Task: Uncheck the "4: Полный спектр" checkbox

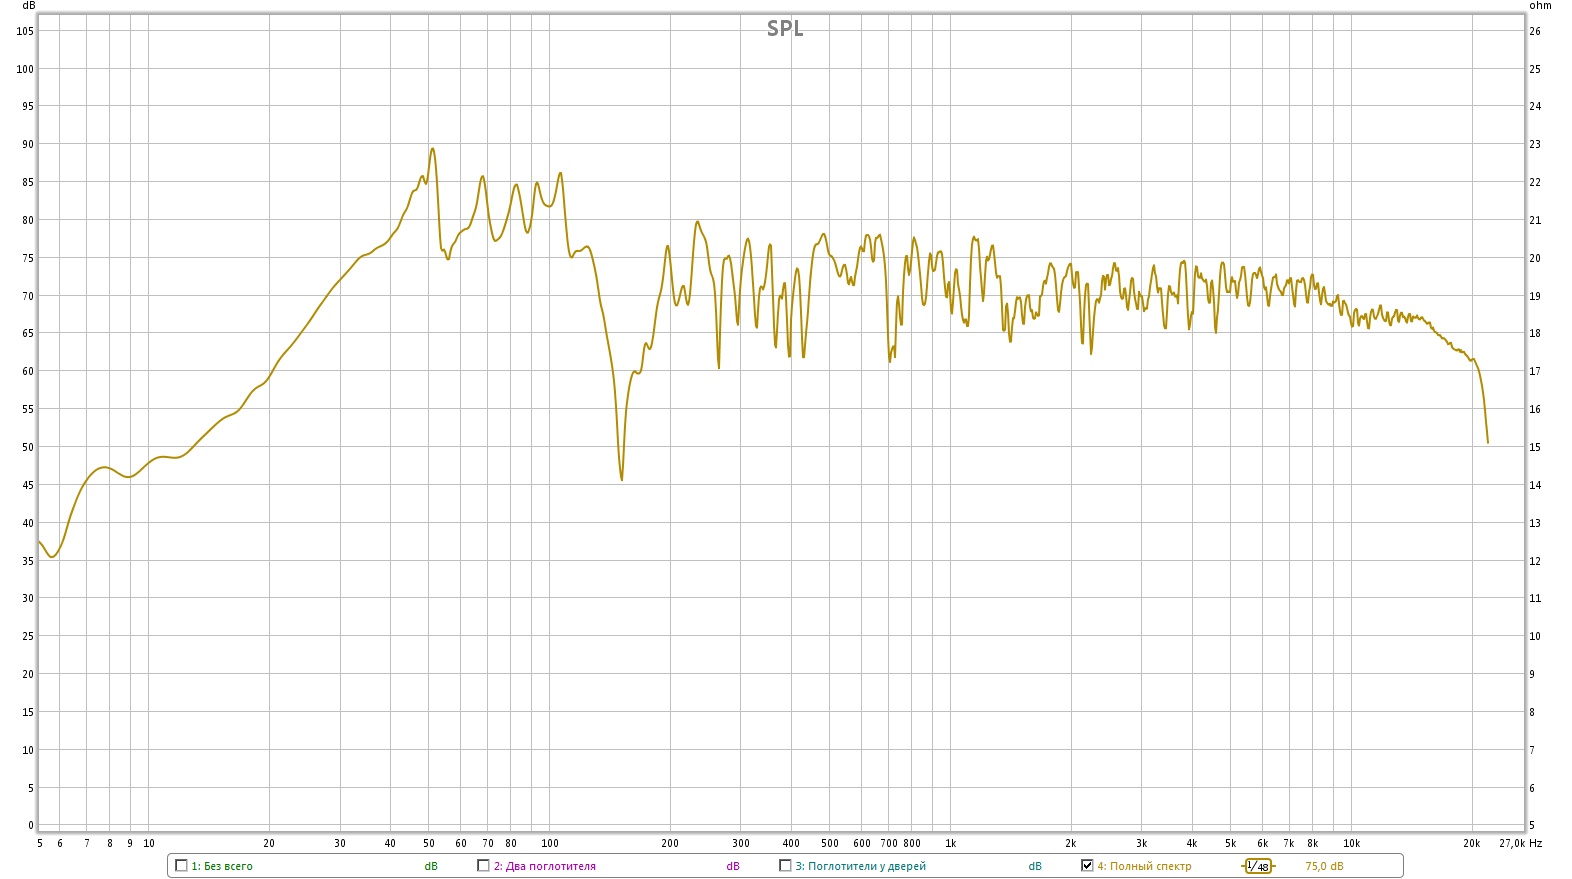Action: 1087,866
